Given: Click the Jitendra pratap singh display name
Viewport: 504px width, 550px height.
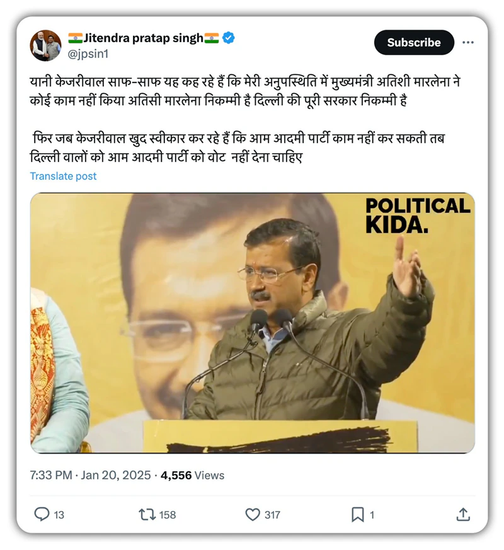Looking at the screenshot, I should (143, 38).
